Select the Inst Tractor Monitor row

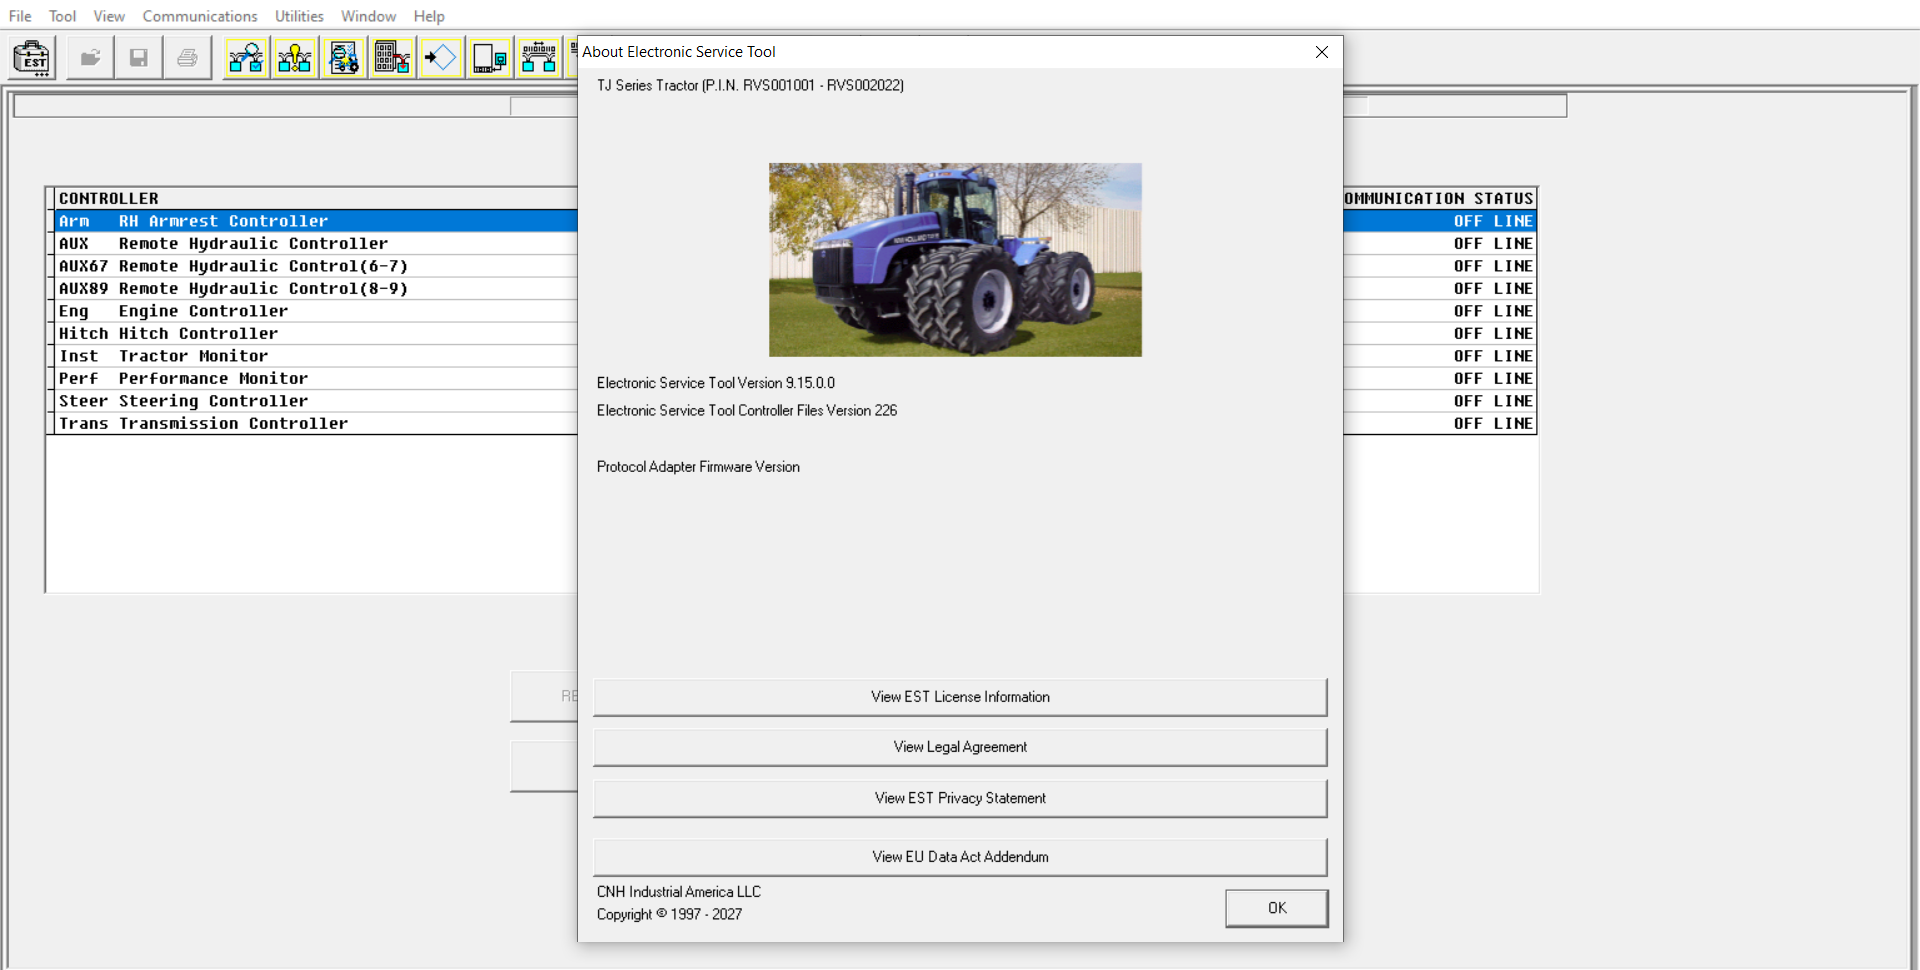pyautogui.click(x=316, y=356)
